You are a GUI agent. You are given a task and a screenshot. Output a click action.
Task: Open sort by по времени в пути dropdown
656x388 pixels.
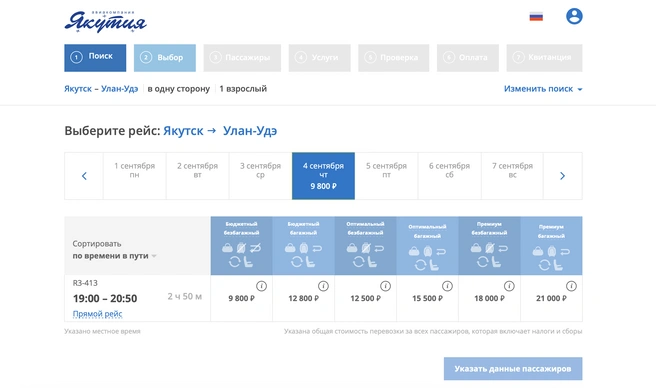(x=114, y=256)
